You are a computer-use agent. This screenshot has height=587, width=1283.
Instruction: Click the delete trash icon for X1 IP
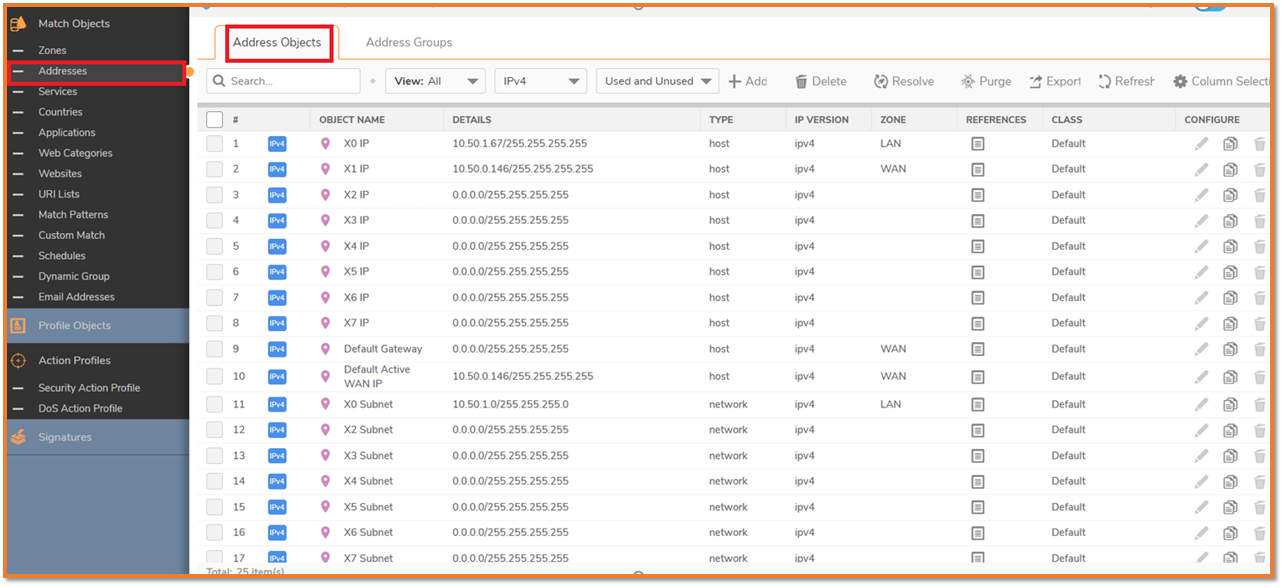[1259, 170]
